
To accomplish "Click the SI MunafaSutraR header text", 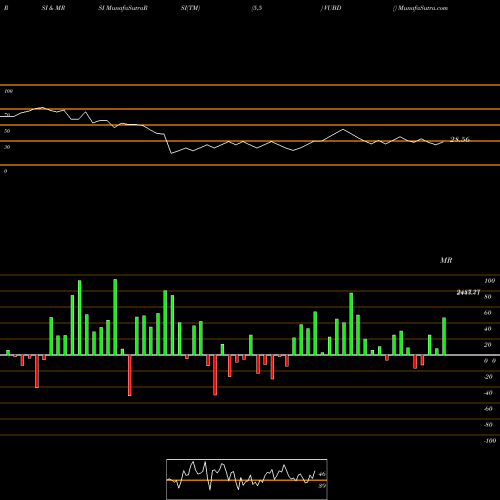I will [123, 8].
